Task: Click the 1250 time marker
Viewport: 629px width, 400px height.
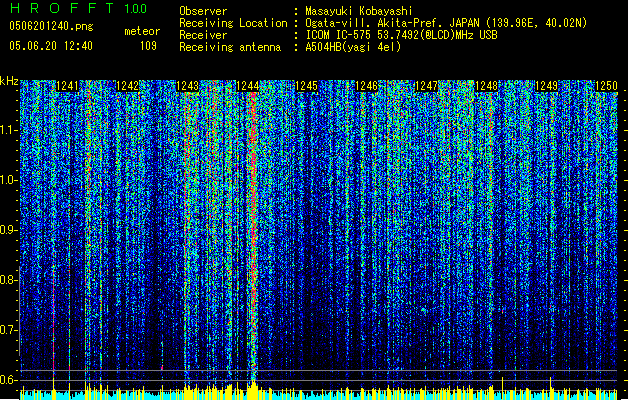Action: [606, 86]
